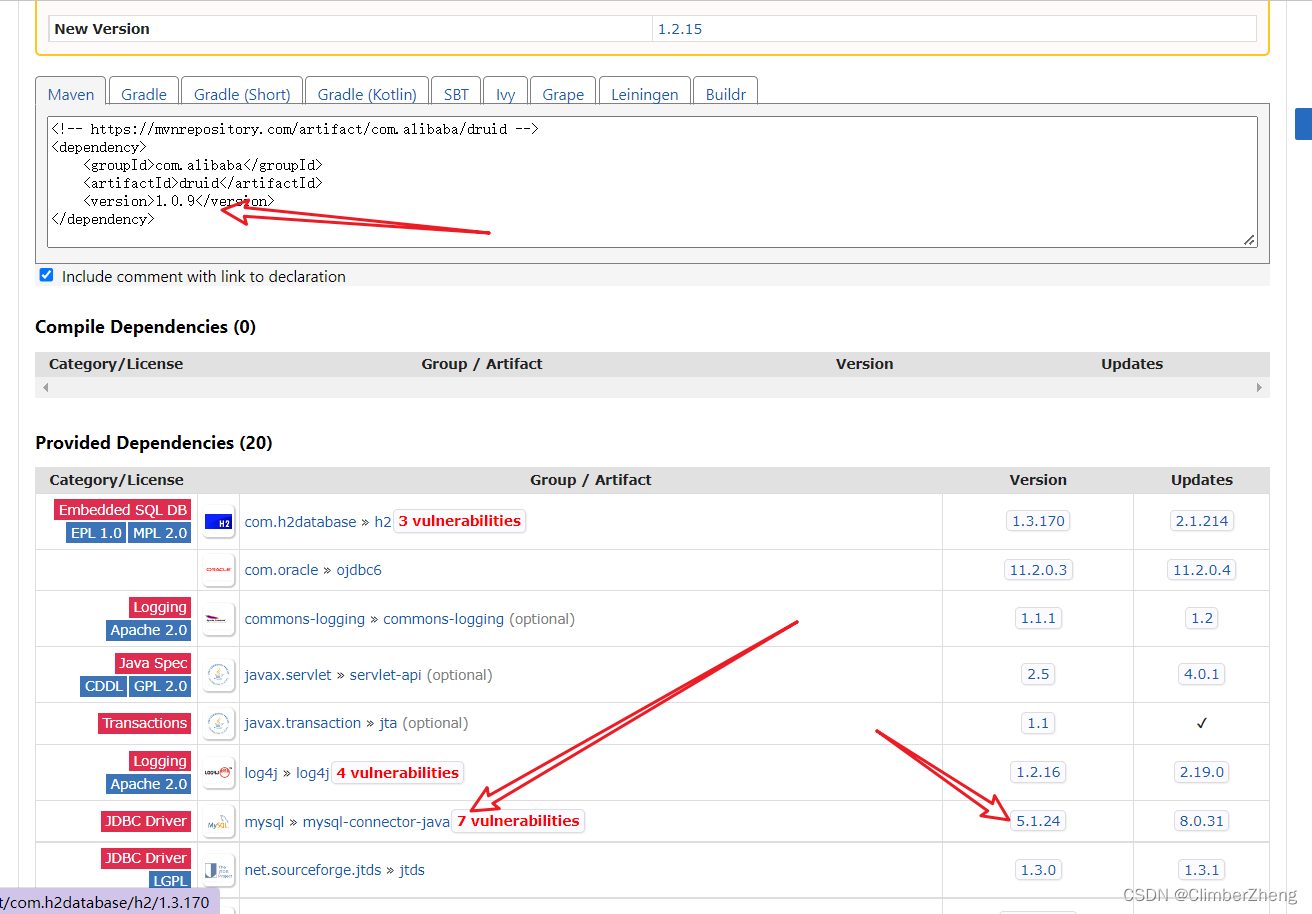Click the Embedded SQL DB category tag

[x=123, y=510]
